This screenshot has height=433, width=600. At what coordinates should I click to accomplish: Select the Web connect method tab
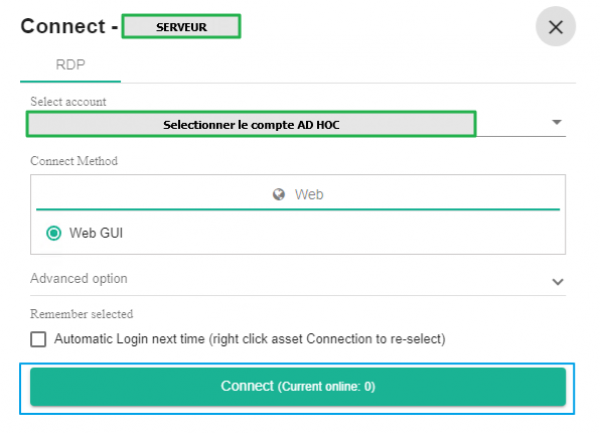coord(298,195)
